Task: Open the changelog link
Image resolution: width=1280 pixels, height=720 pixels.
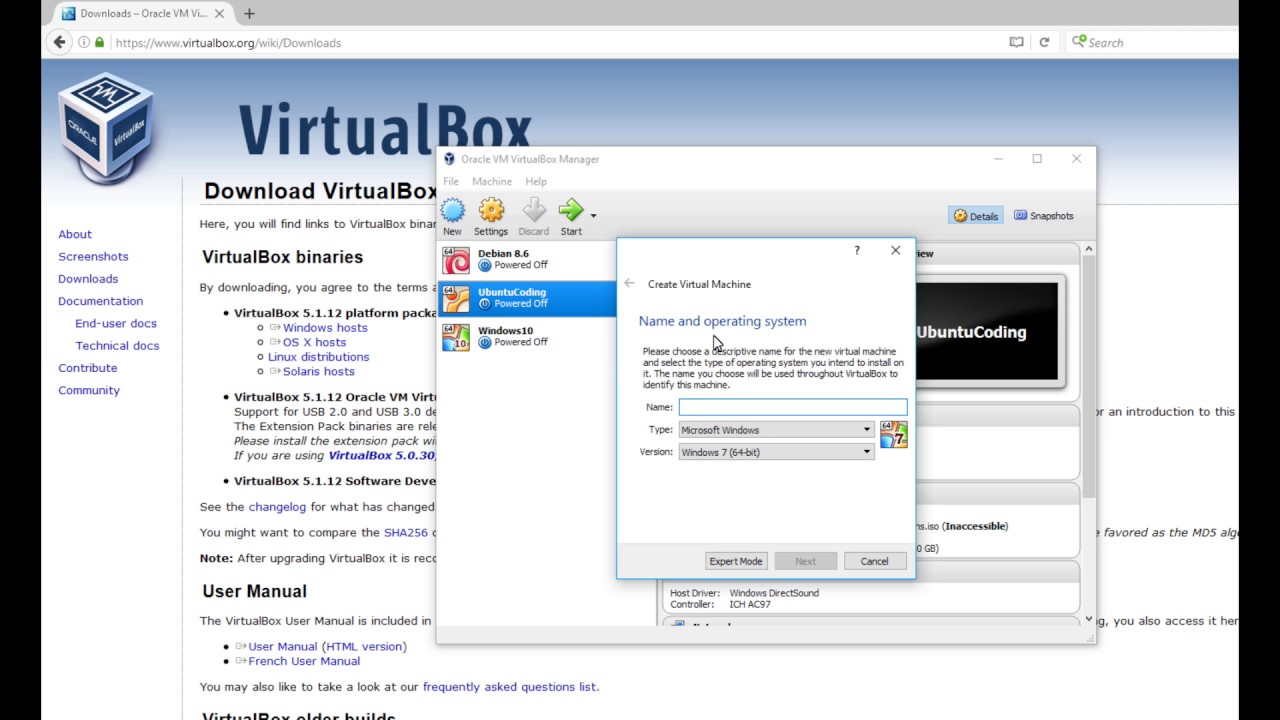Action: pyautogui.click(x=277, y=507)
